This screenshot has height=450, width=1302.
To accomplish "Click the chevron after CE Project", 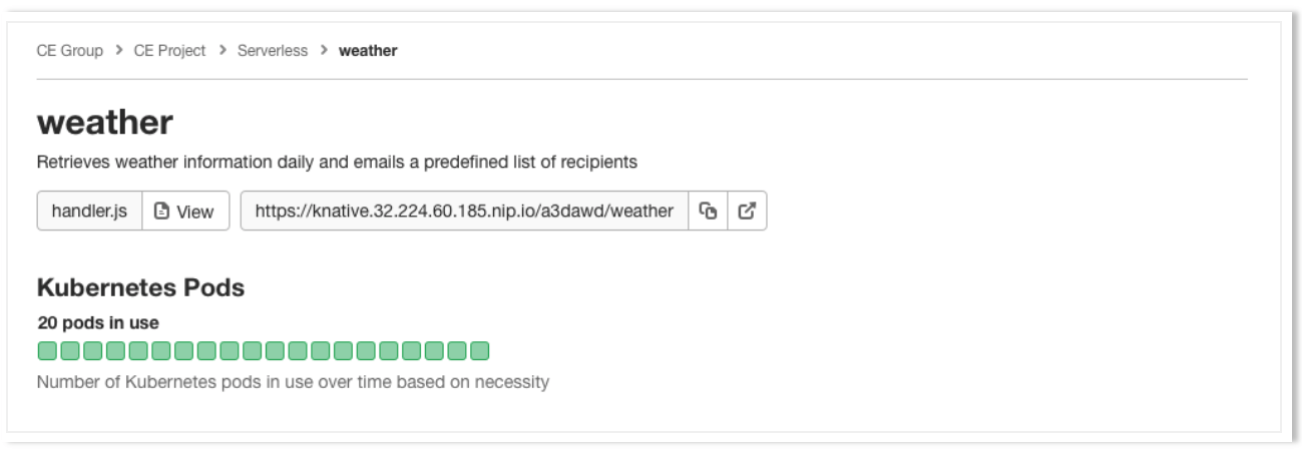I will pyautogui.click(x=222, y=50).
